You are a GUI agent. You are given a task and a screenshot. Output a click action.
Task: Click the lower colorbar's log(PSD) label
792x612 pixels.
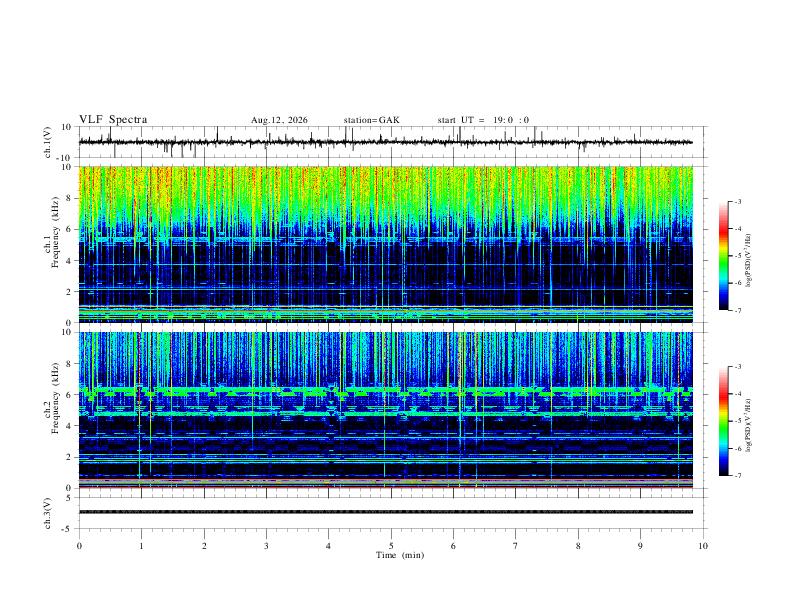749,426
